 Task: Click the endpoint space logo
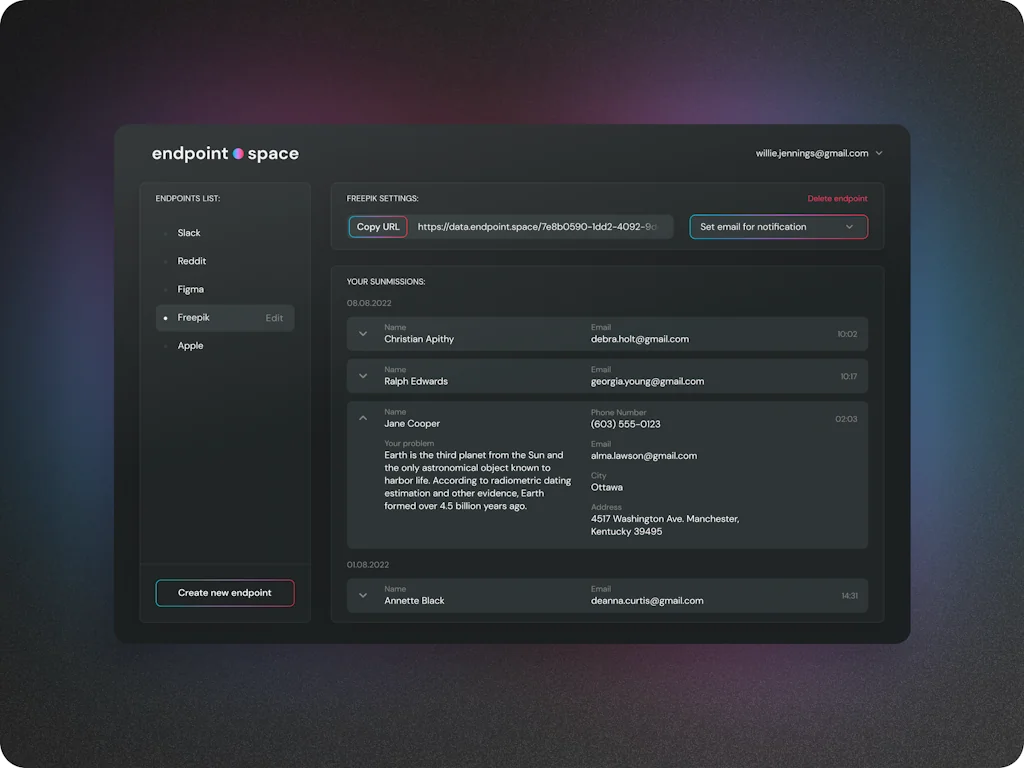[225, 153]
